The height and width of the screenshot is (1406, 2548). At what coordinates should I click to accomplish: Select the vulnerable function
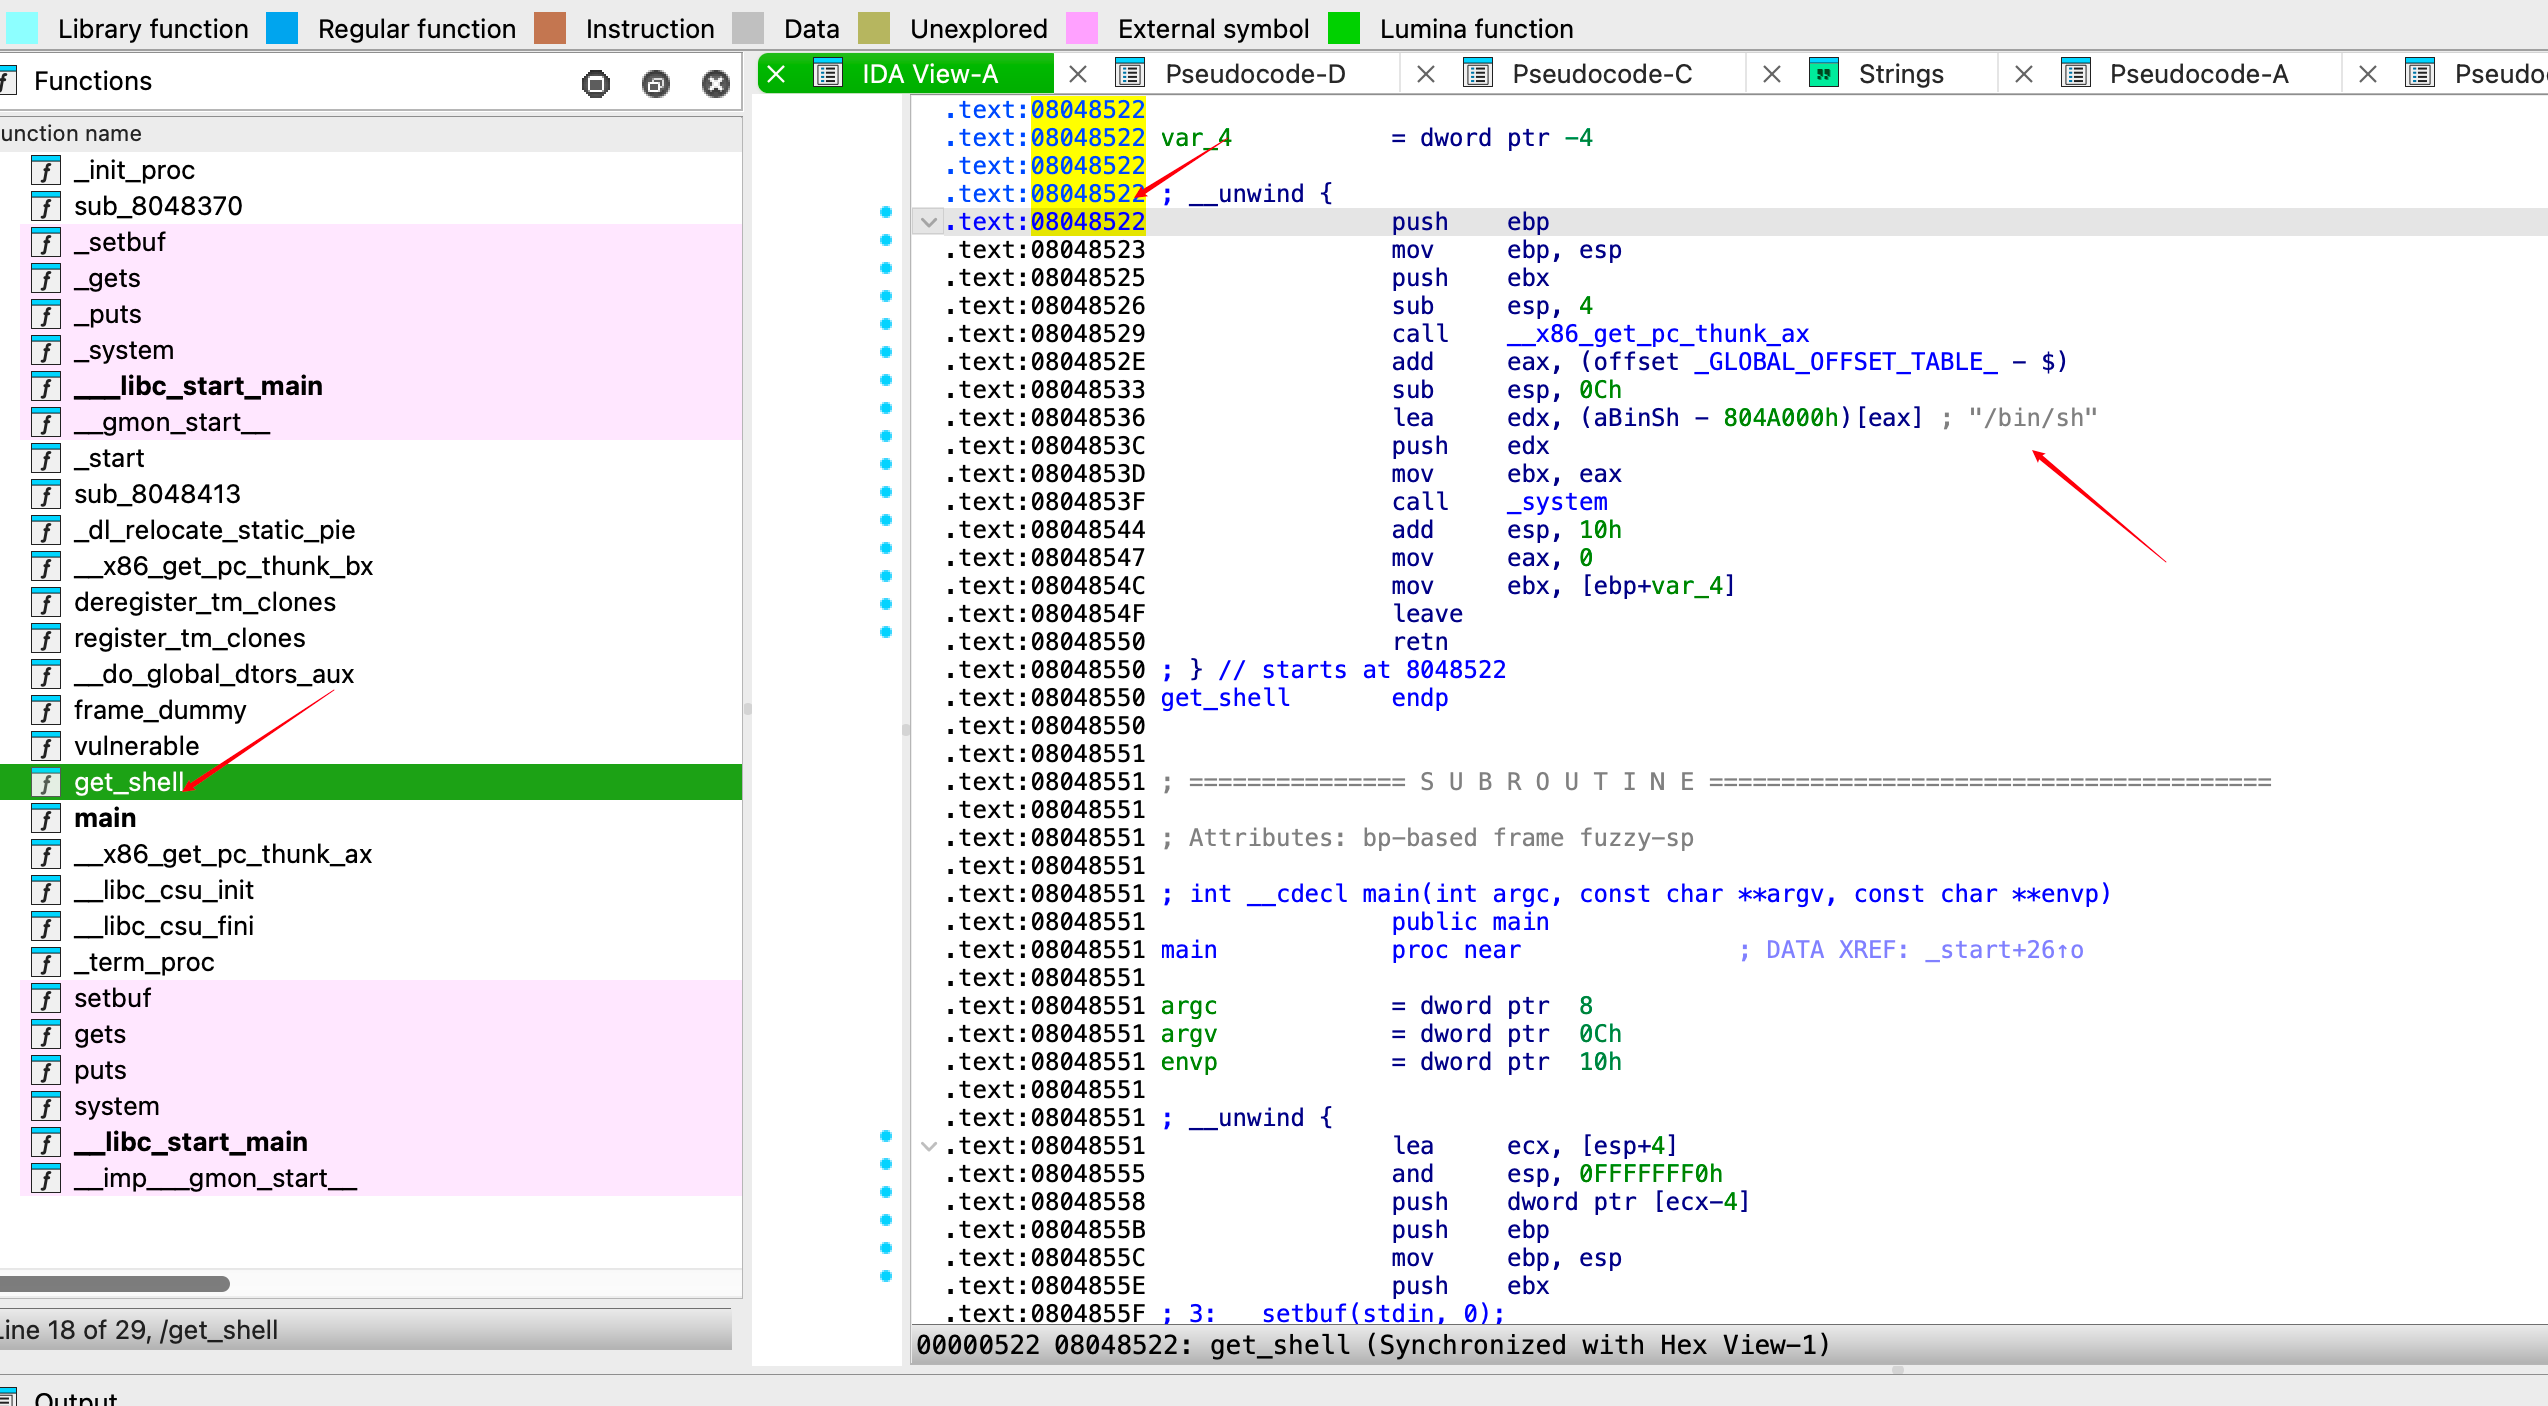point(371,746)
